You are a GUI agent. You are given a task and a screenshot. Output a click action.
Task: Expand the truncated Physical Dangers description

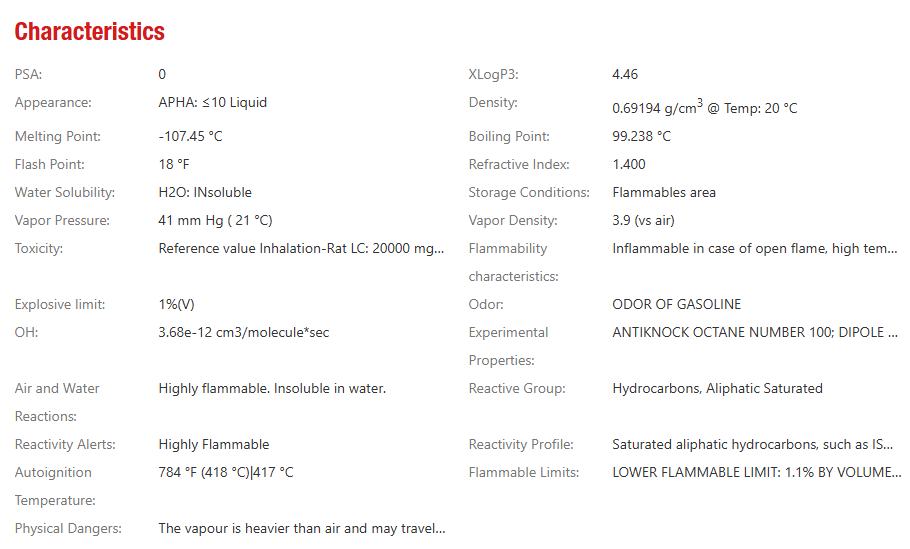pos(301,528)
